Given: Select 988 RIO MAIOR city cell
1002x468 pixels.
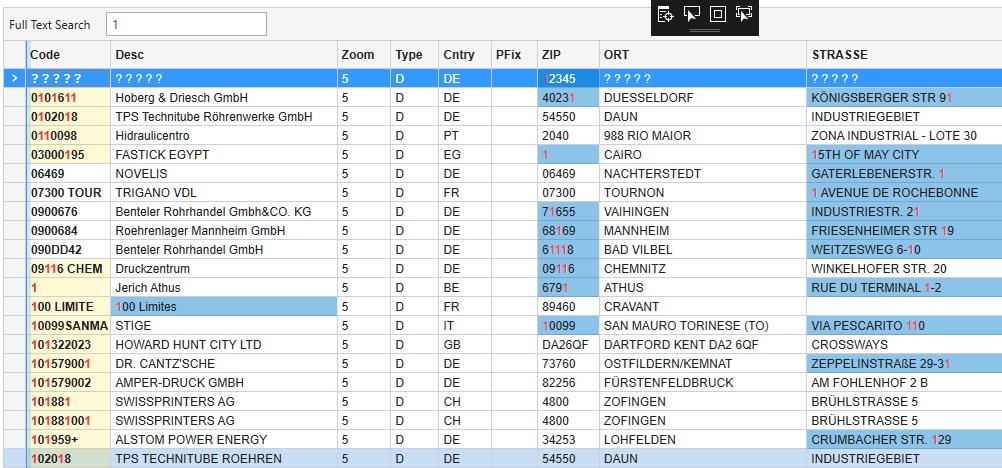Looking at the screenshot, I should tap(703, 136).
